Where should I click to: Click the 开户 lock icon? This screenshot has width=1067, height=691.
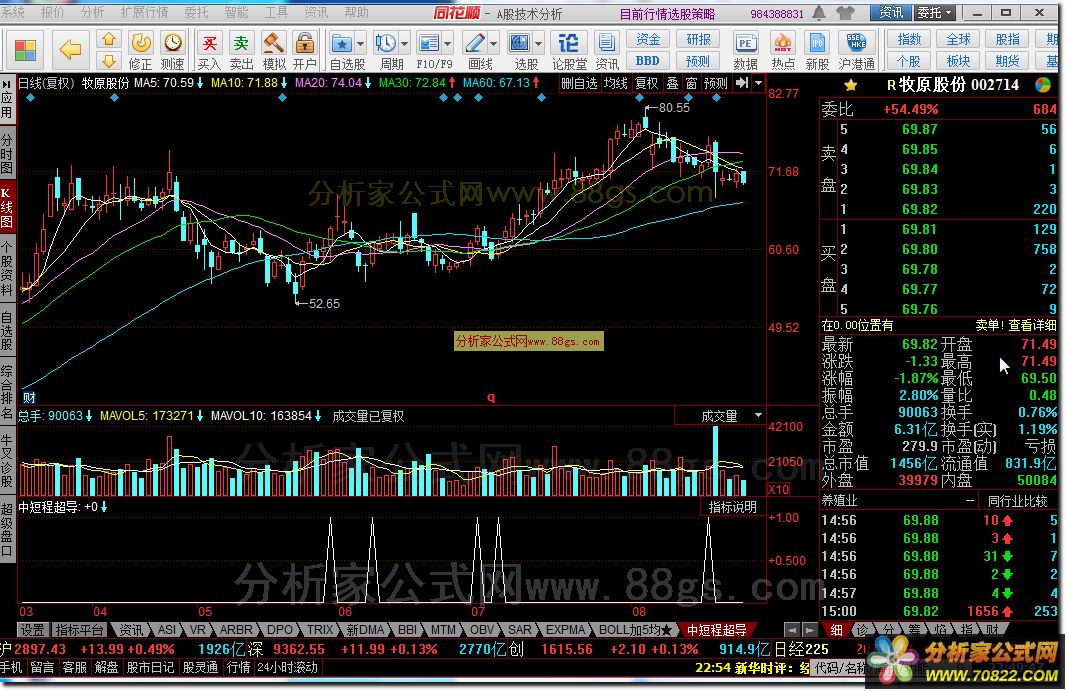[304, 50]
